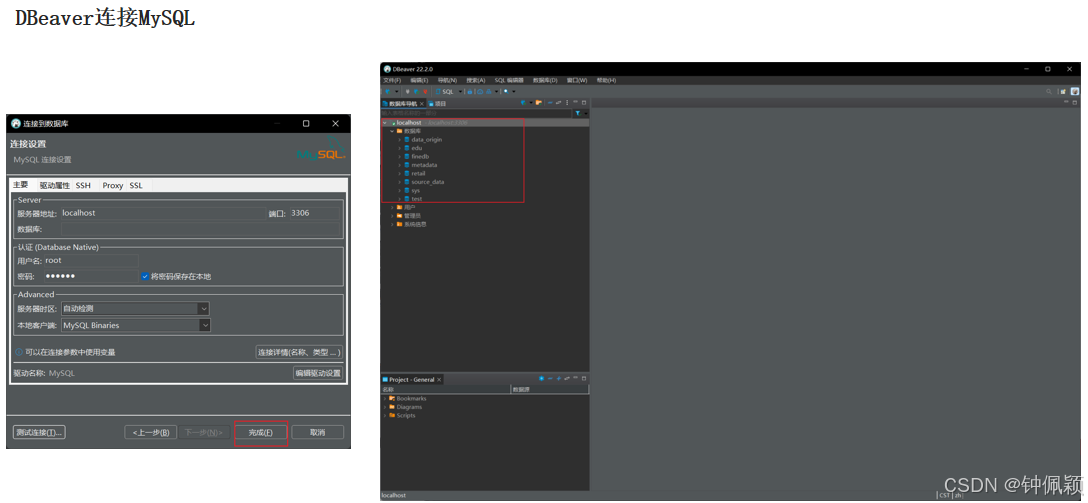The width and height of the screenshot is (1088, 503).
Task: Expand the 用户 folder in navigator
Action: coord(392,207)
